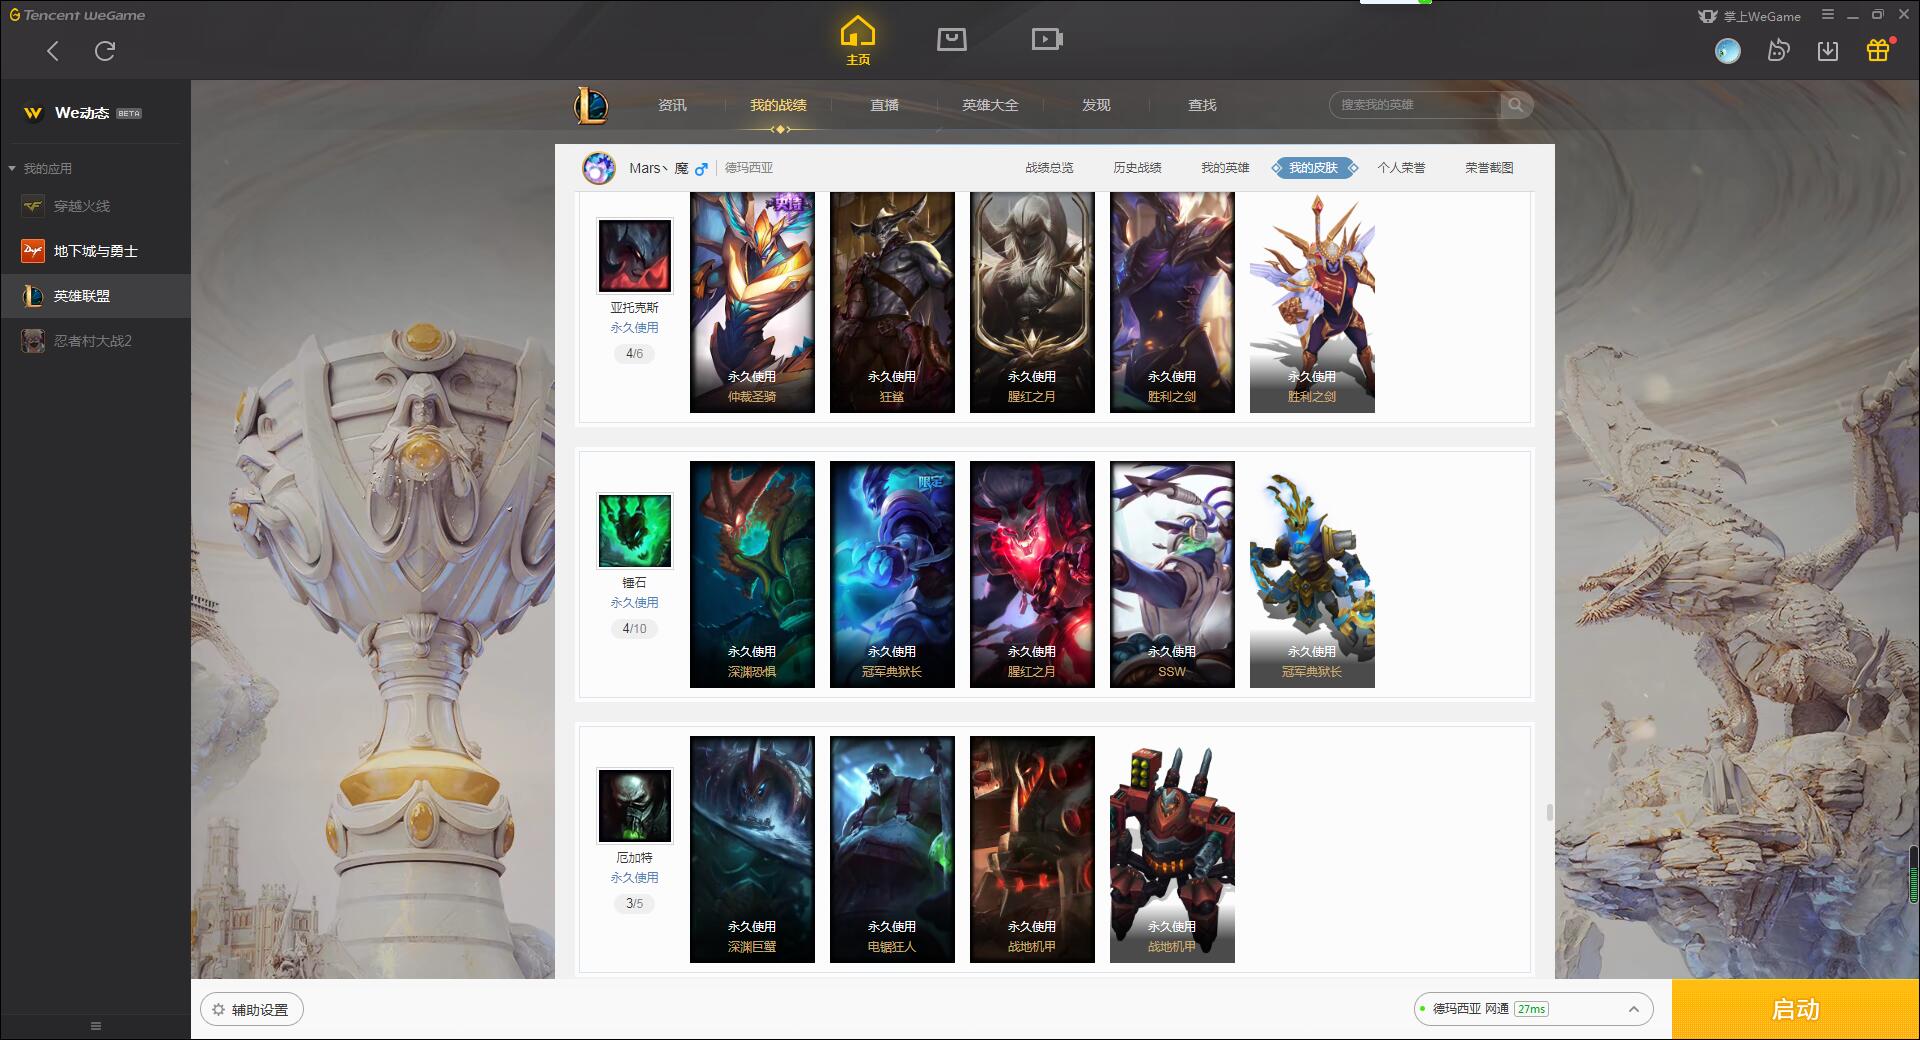Screen dimensions: 1920x1040
Task: Select 地下城与勇士 in the sidebar
Action: tap(95, 251)
